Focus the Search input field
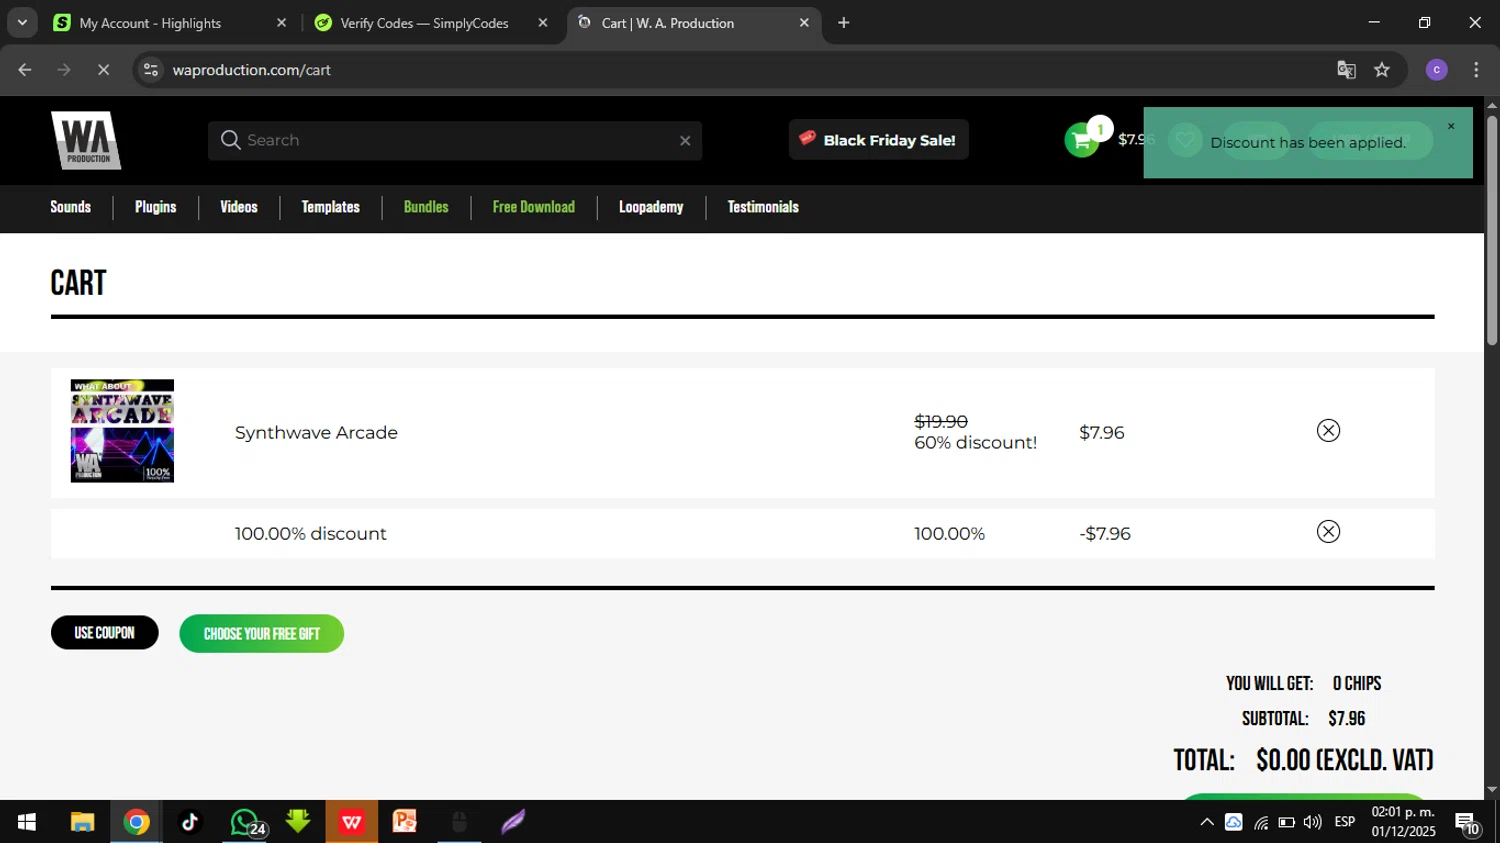1500x843 pixels. pyautogui.click(x=455, y=141)
